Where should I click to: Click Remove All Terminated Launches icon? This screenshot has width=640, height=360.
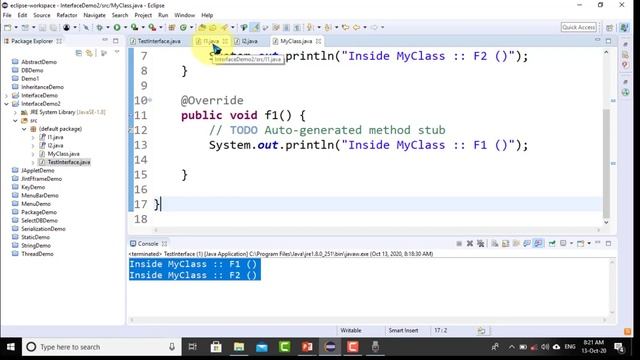coord(480,244)
